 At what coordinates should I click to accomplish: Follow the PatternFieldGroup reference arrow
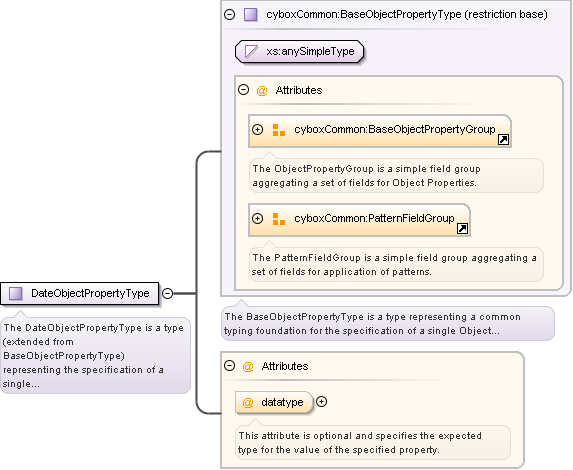462,229
